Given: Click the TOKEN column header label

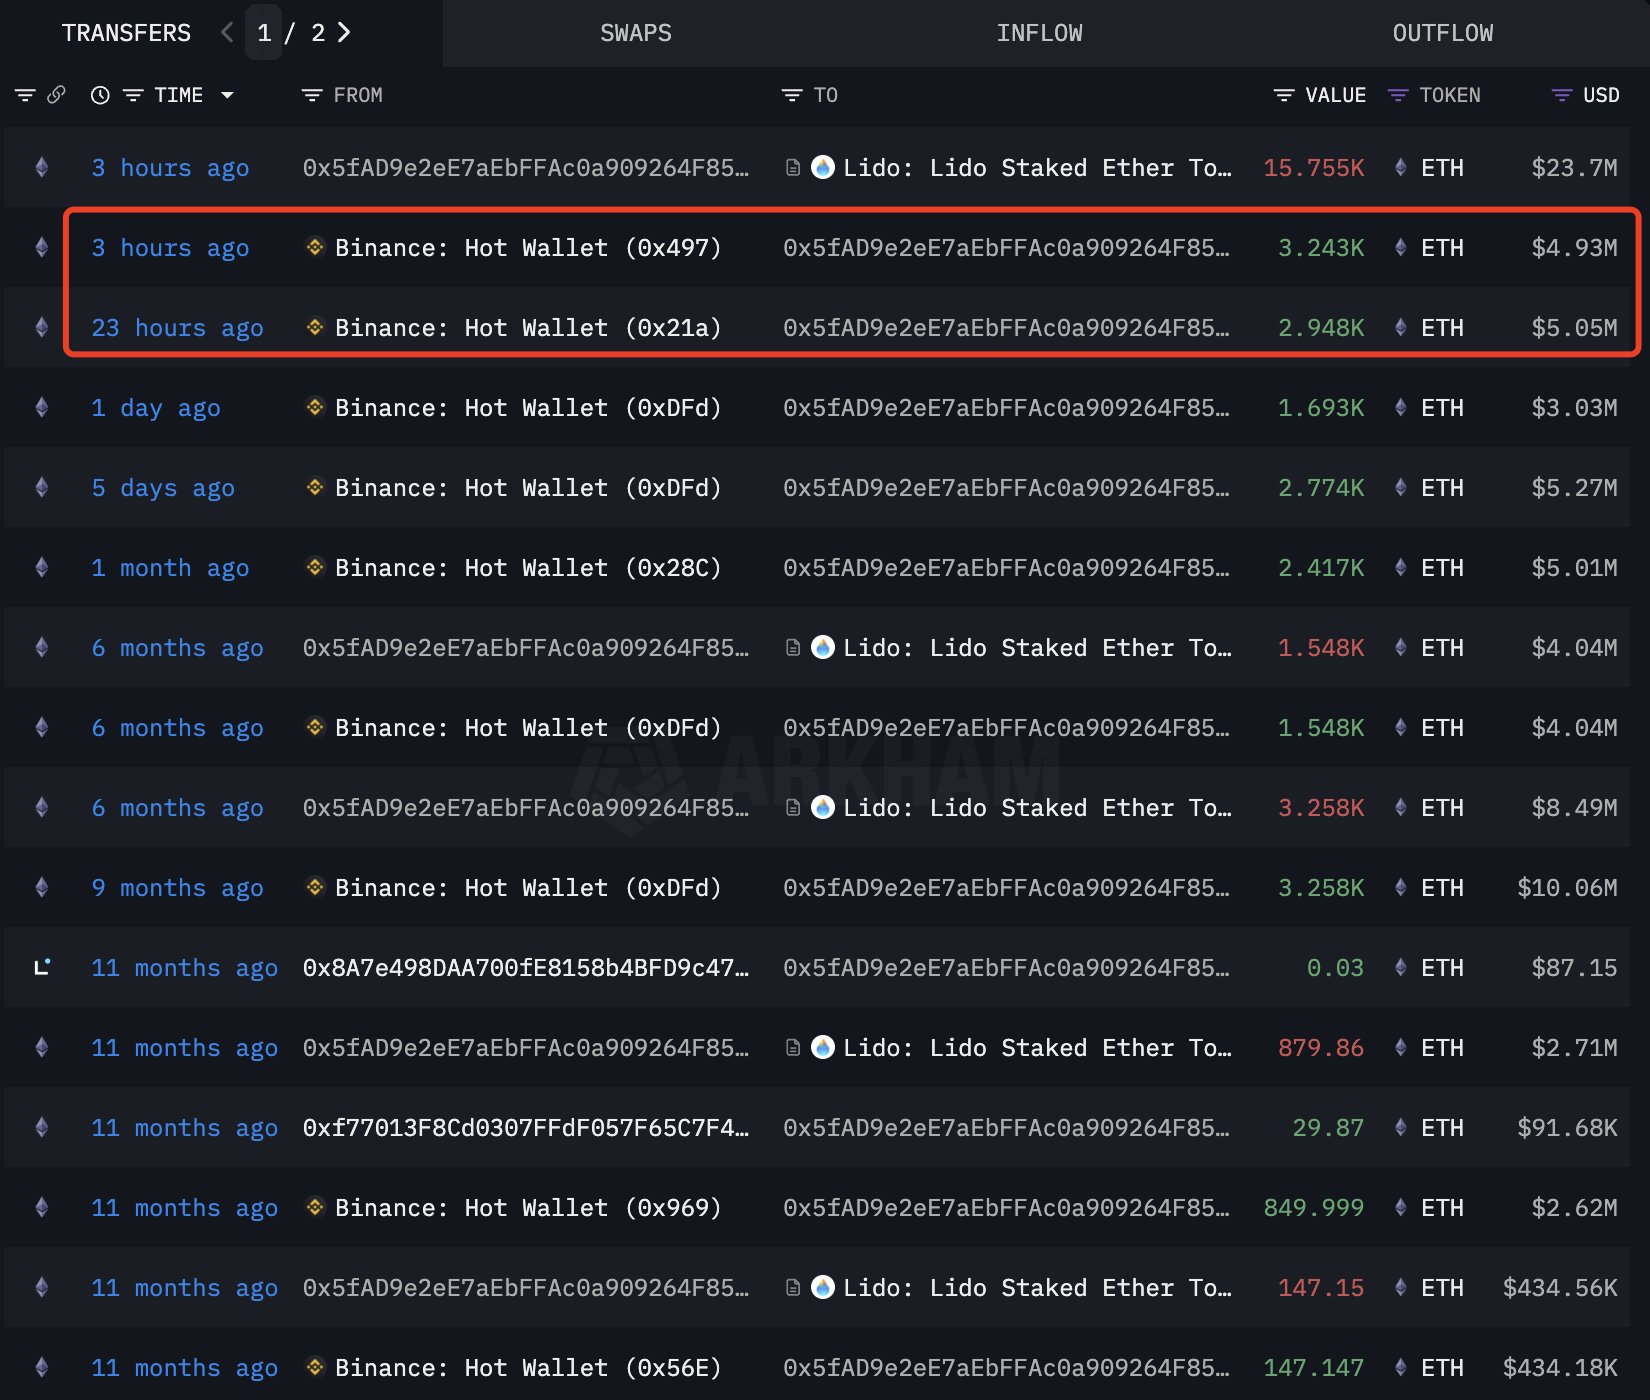Looking at the screenshot, I should point(1450,95).
